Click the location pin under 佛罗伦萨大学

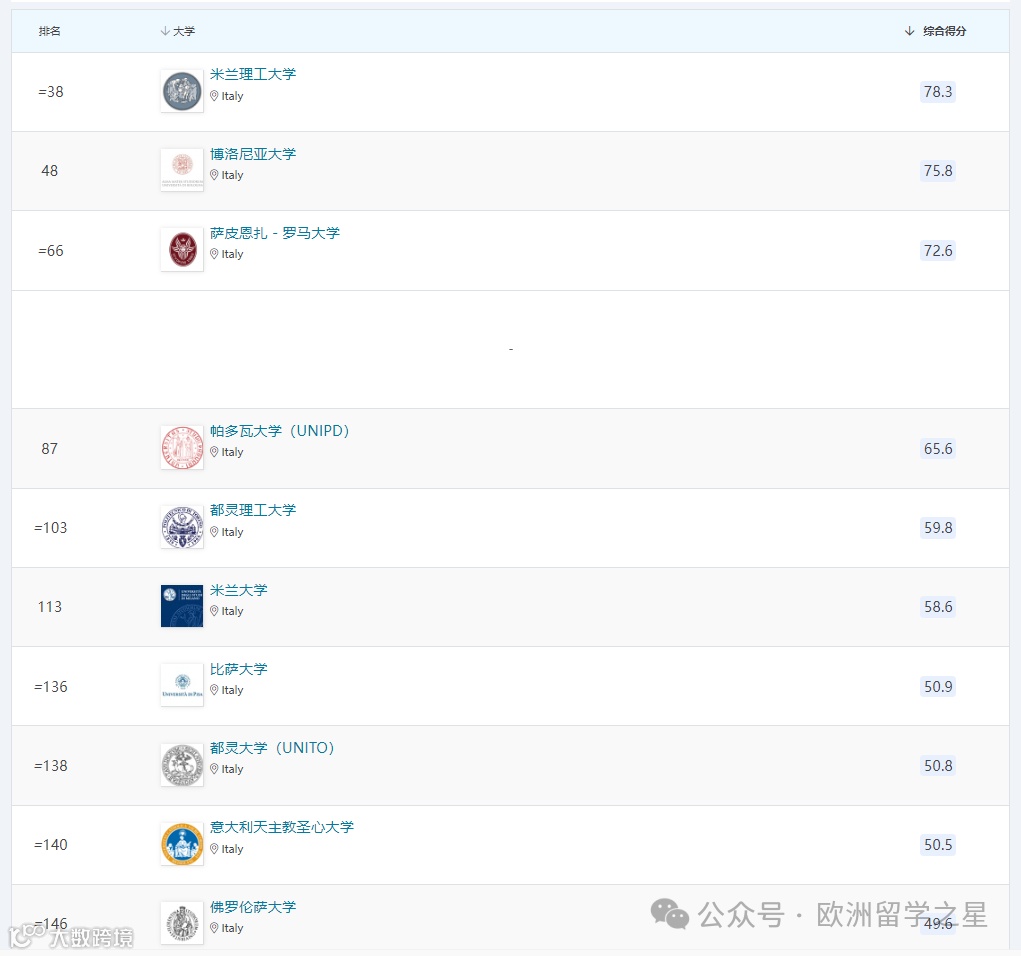(x=214, y=927)
